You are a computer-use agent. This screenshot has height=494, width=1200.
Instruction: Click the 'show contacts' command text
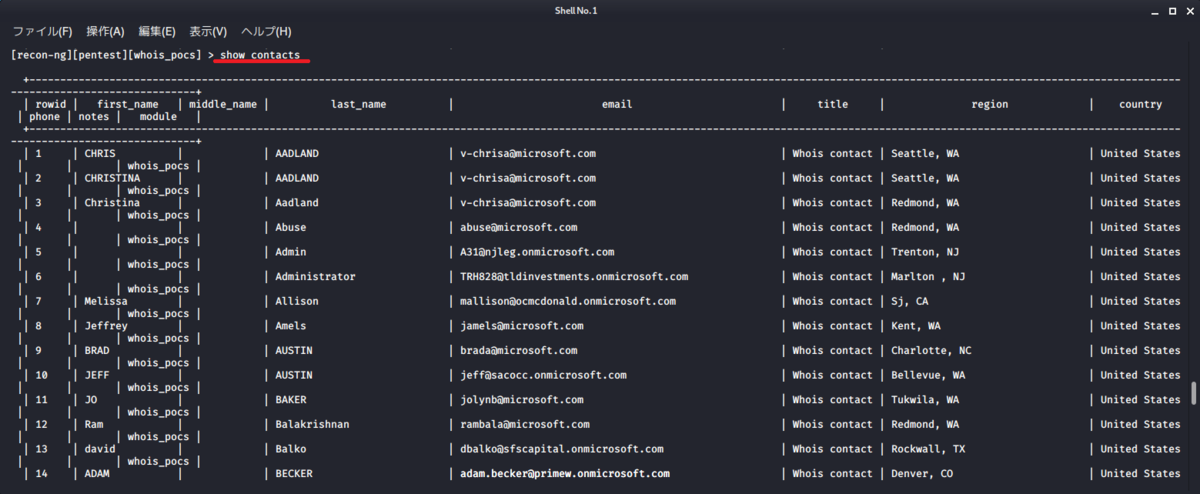coord(260,54)
